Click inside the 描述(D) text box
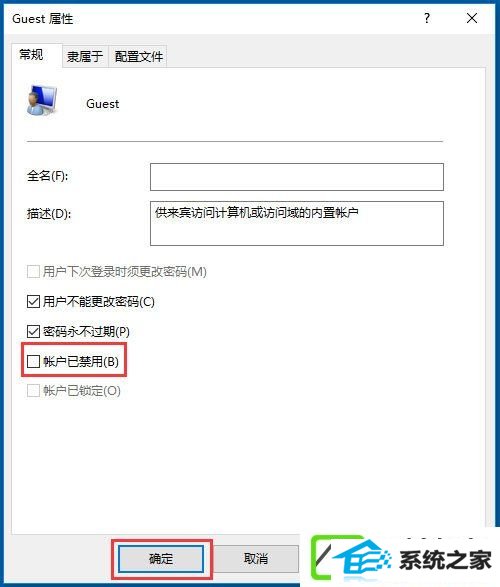This screenshot has height=587, width=500. 297,223
